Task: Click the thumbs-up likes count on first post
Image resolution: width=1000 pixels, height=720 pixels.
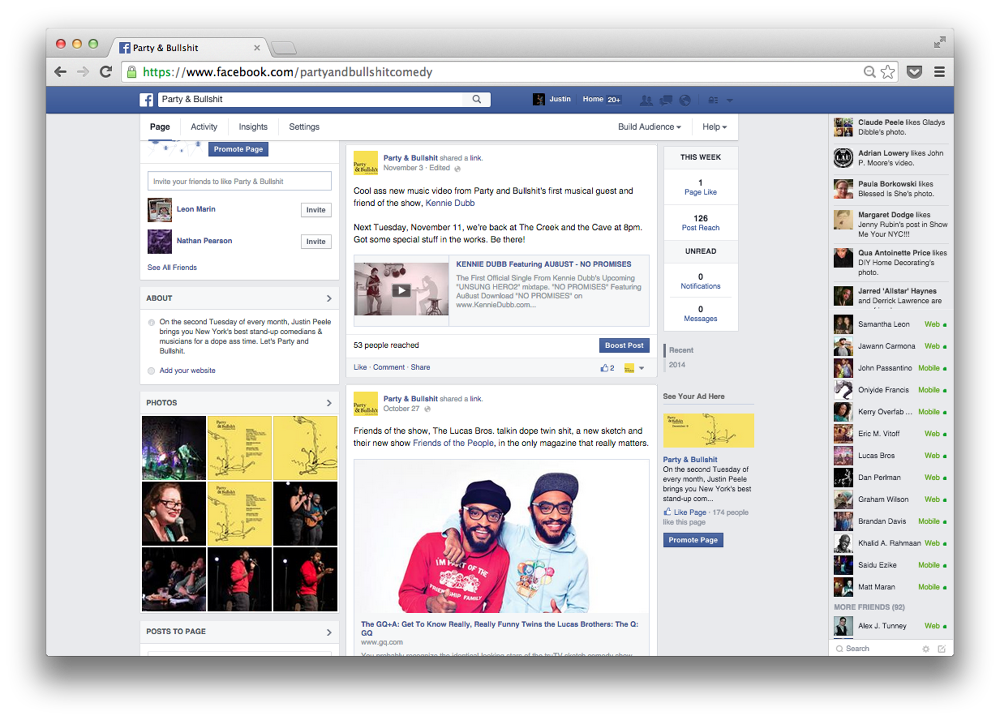Action: pos(607,368)
